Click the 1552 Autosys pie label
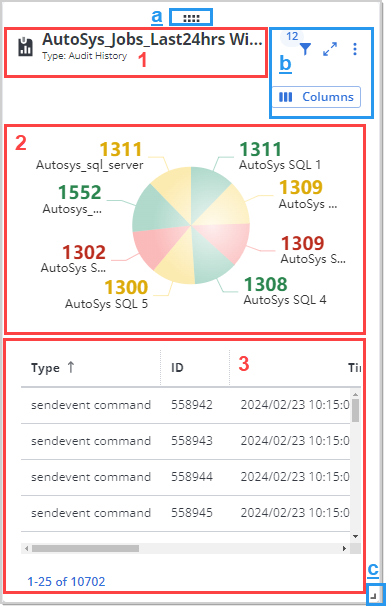390x608 pixels. [x=79, y=192]
